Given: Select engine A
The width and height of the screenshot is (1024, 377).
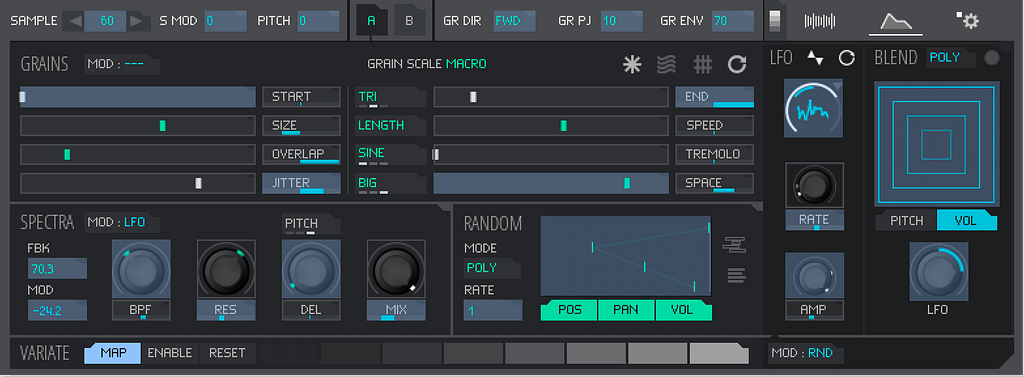Looking at the screenshot, I should pyautogui.click(x=372, y=20).
